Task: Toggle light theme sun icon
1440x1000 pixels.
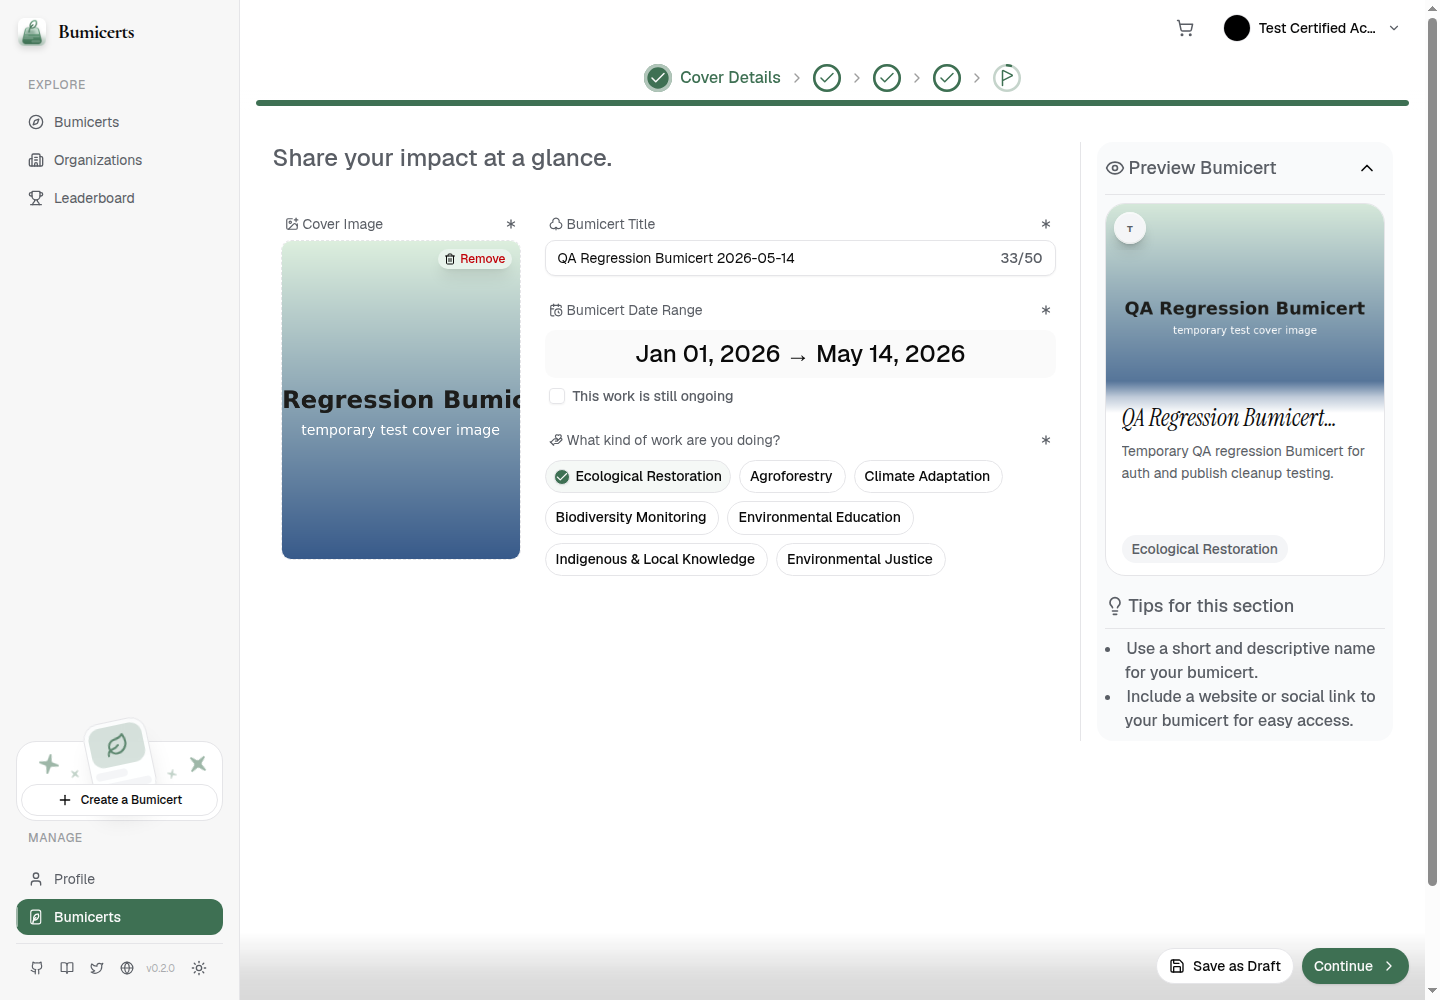Action: [x=199, y=968]
